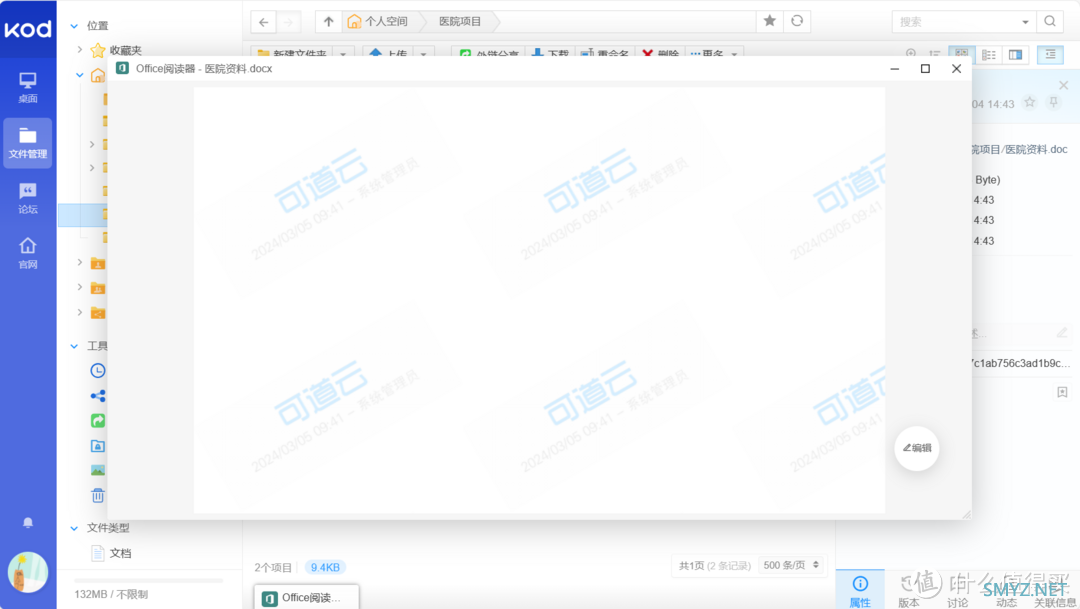Switch to list view
Image resolution: width=1080 pixels, height=609 pixels.
(988, 54)
